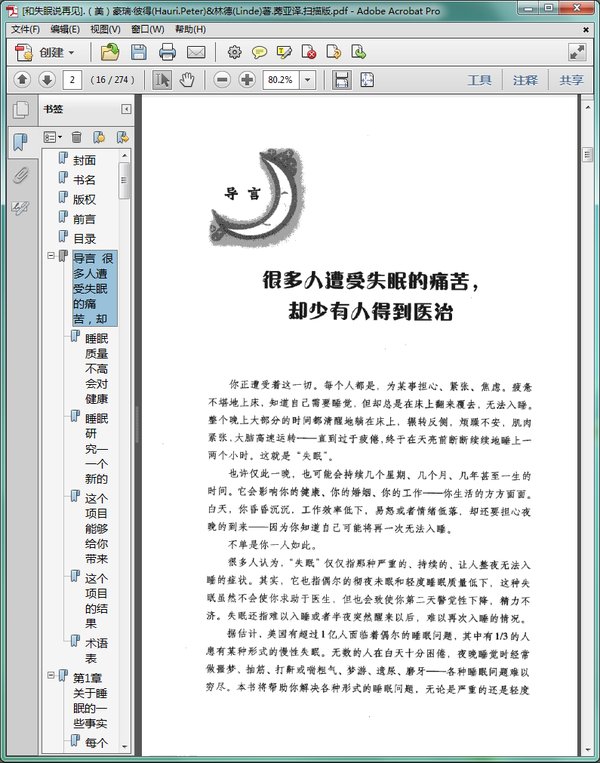600x763 pixels.
Task: Select bookmark 这个项目能够给你带来
Action: pos(97,528)
